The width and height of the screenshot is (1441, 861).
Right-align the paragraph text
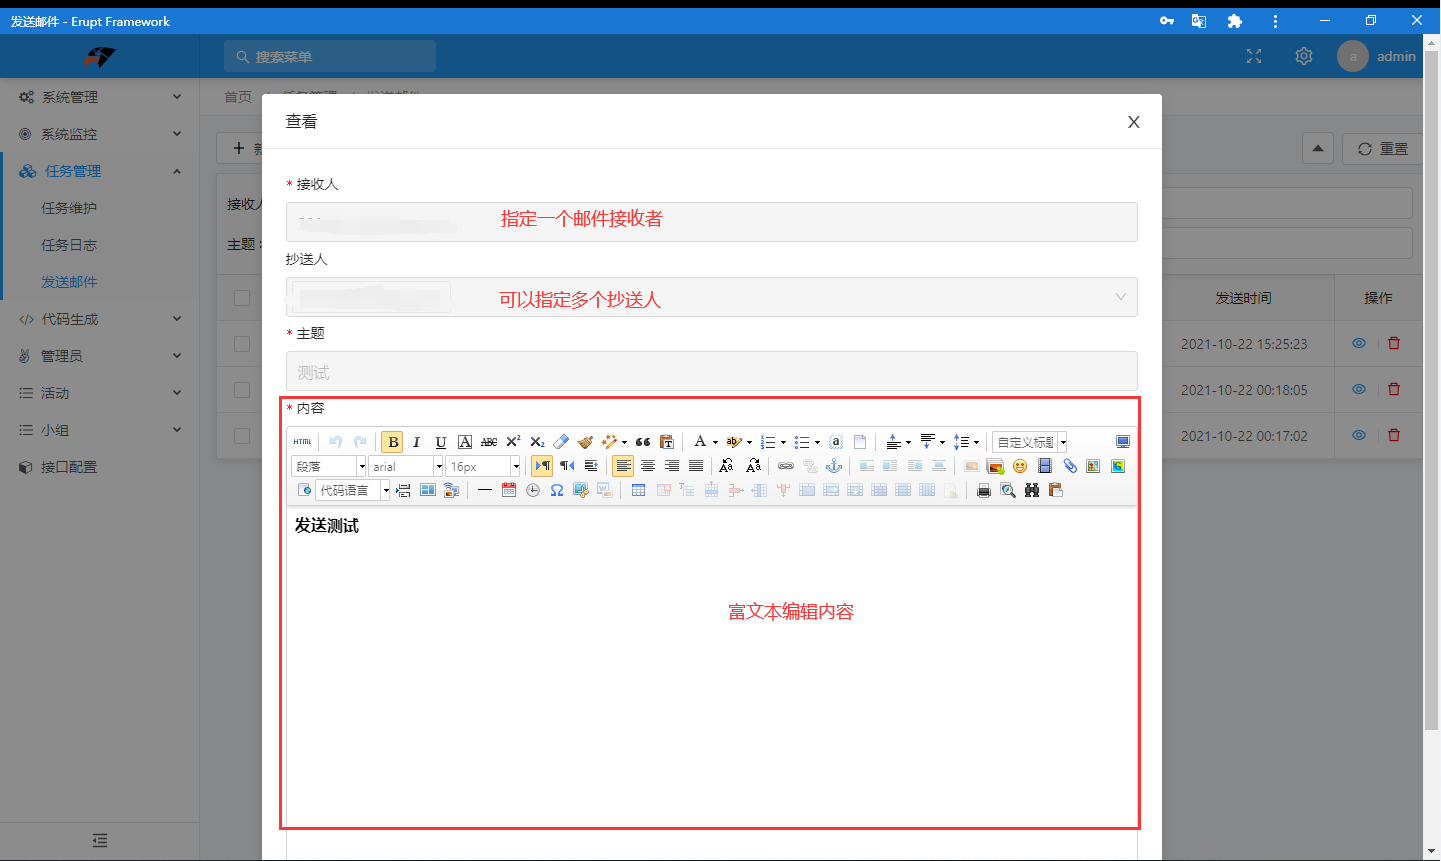tap(672, 466)
